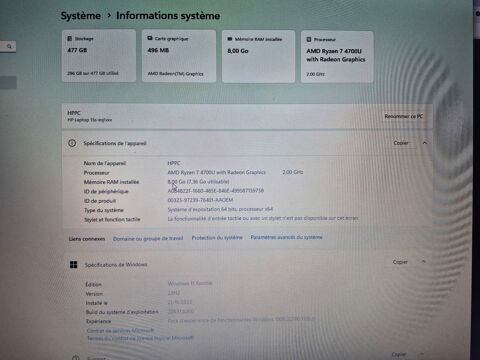Select the Installé le row label

pos(96,303)
